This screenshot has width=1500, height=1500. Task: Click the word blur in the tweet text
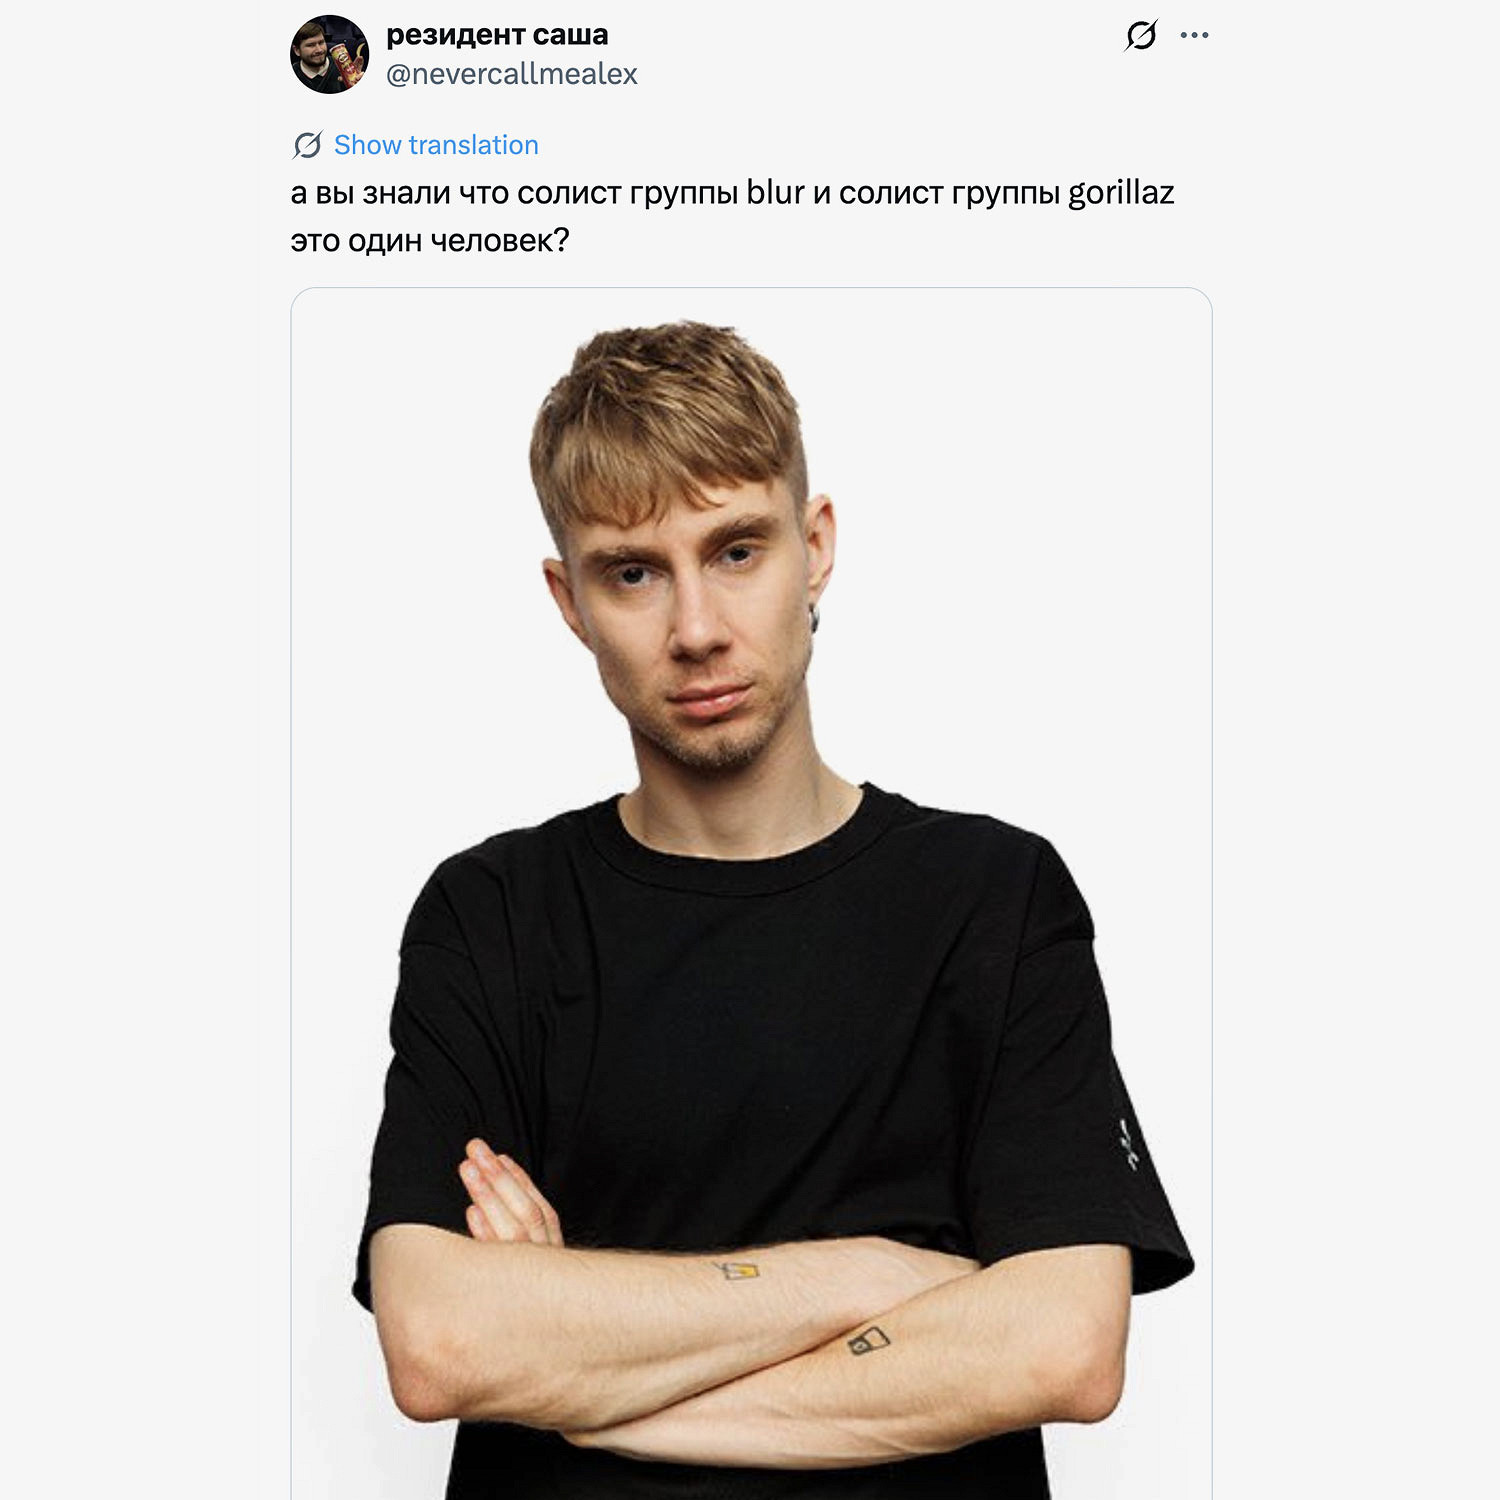775,192
